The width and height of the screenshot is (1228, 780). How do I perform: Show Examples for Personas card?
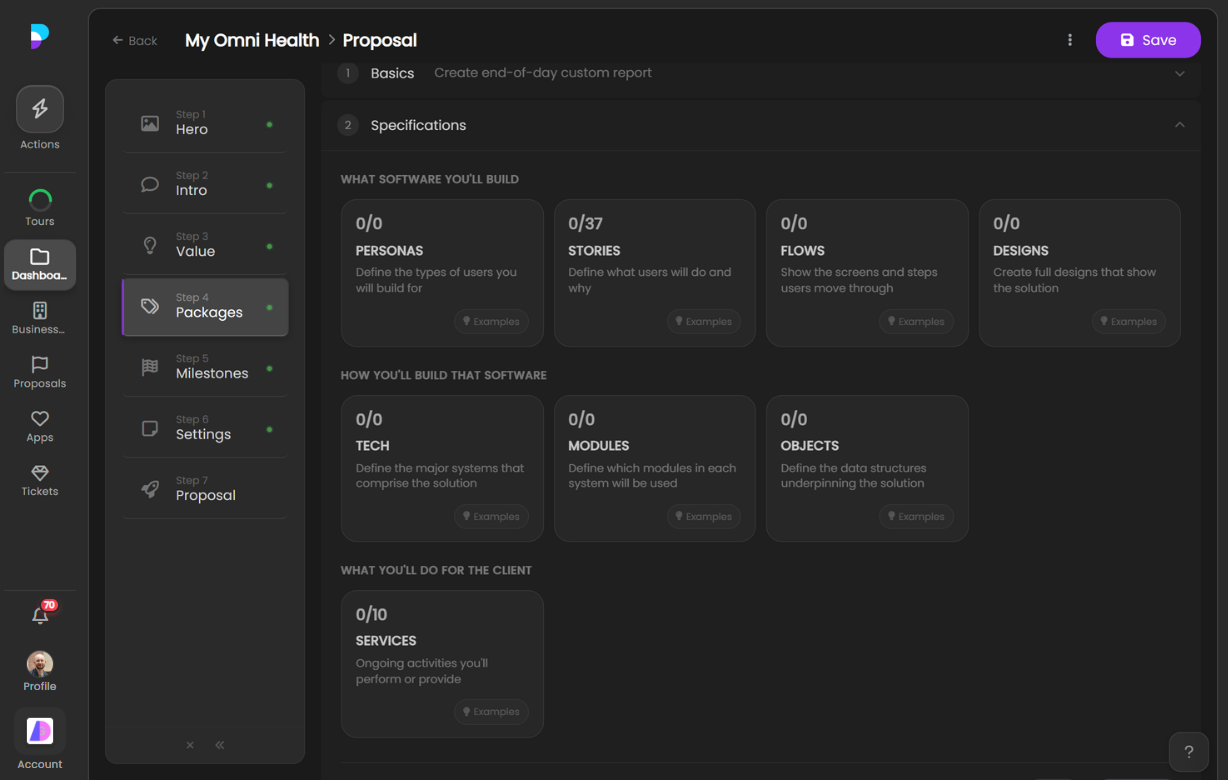491,322
